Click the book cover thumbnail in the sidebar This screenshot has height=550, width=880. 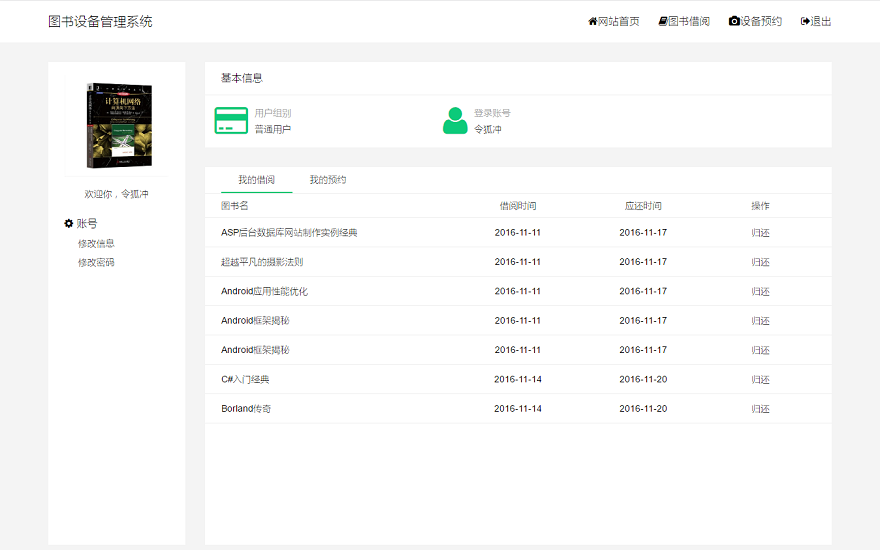pos(119,126)
